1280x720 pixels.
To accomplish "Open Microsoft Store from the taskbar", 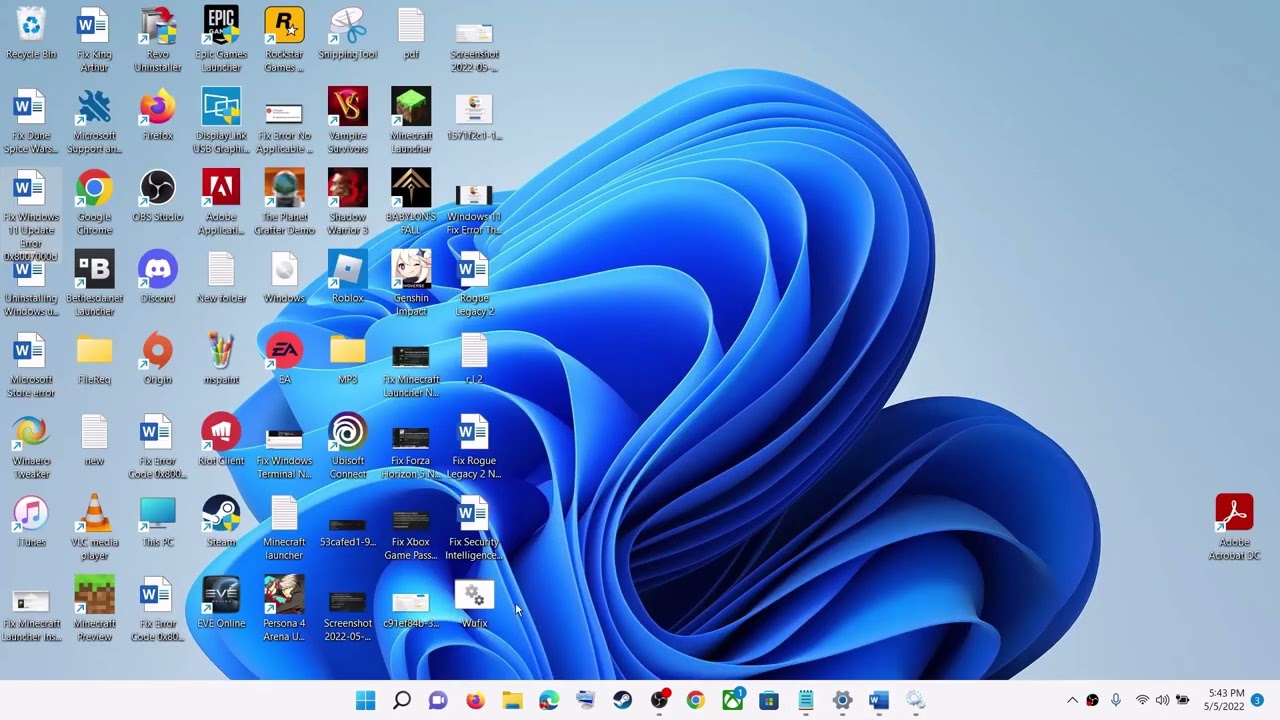I will click(x=769, y=700).
